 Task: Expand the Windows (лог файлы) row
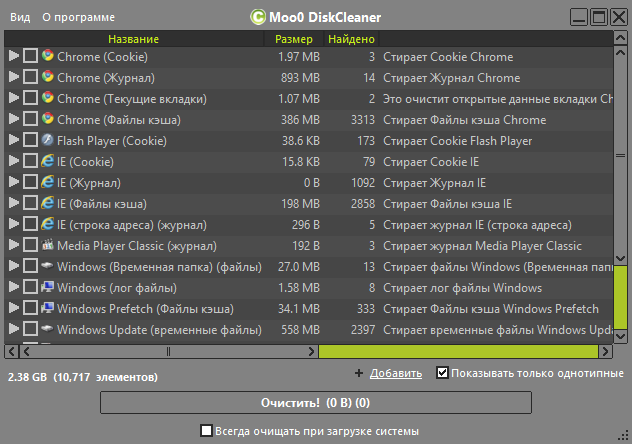[x=14, y=287]
